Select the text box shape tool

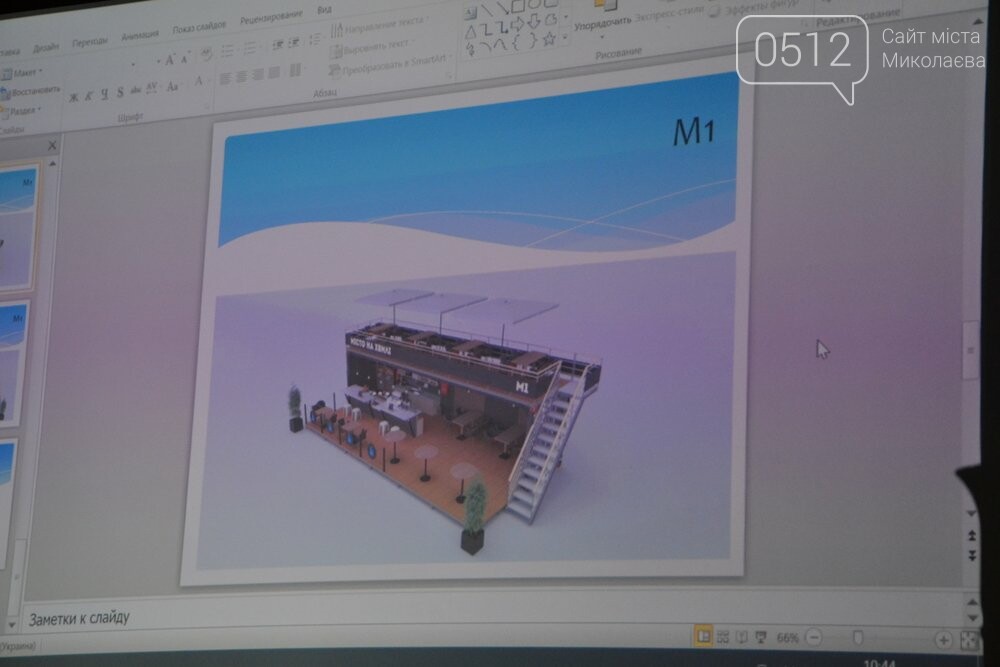(x=471, y=11)
